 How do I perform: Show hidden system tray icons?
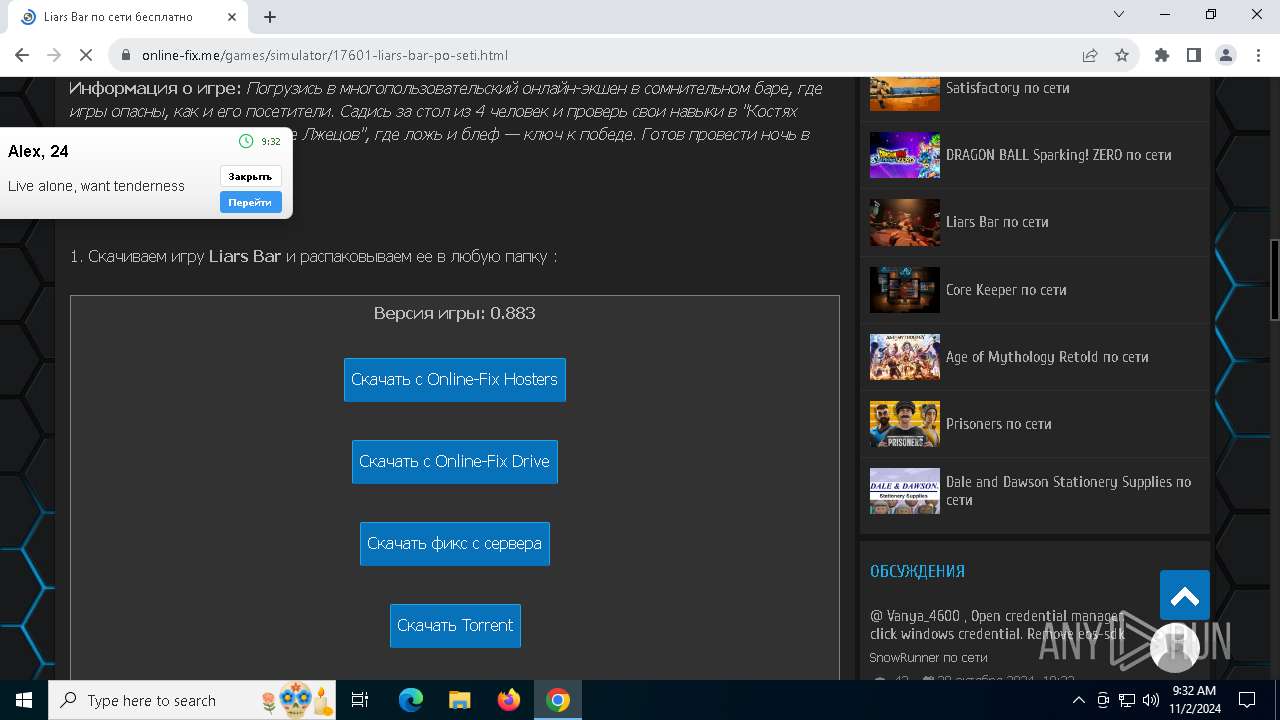point(1079,700)
